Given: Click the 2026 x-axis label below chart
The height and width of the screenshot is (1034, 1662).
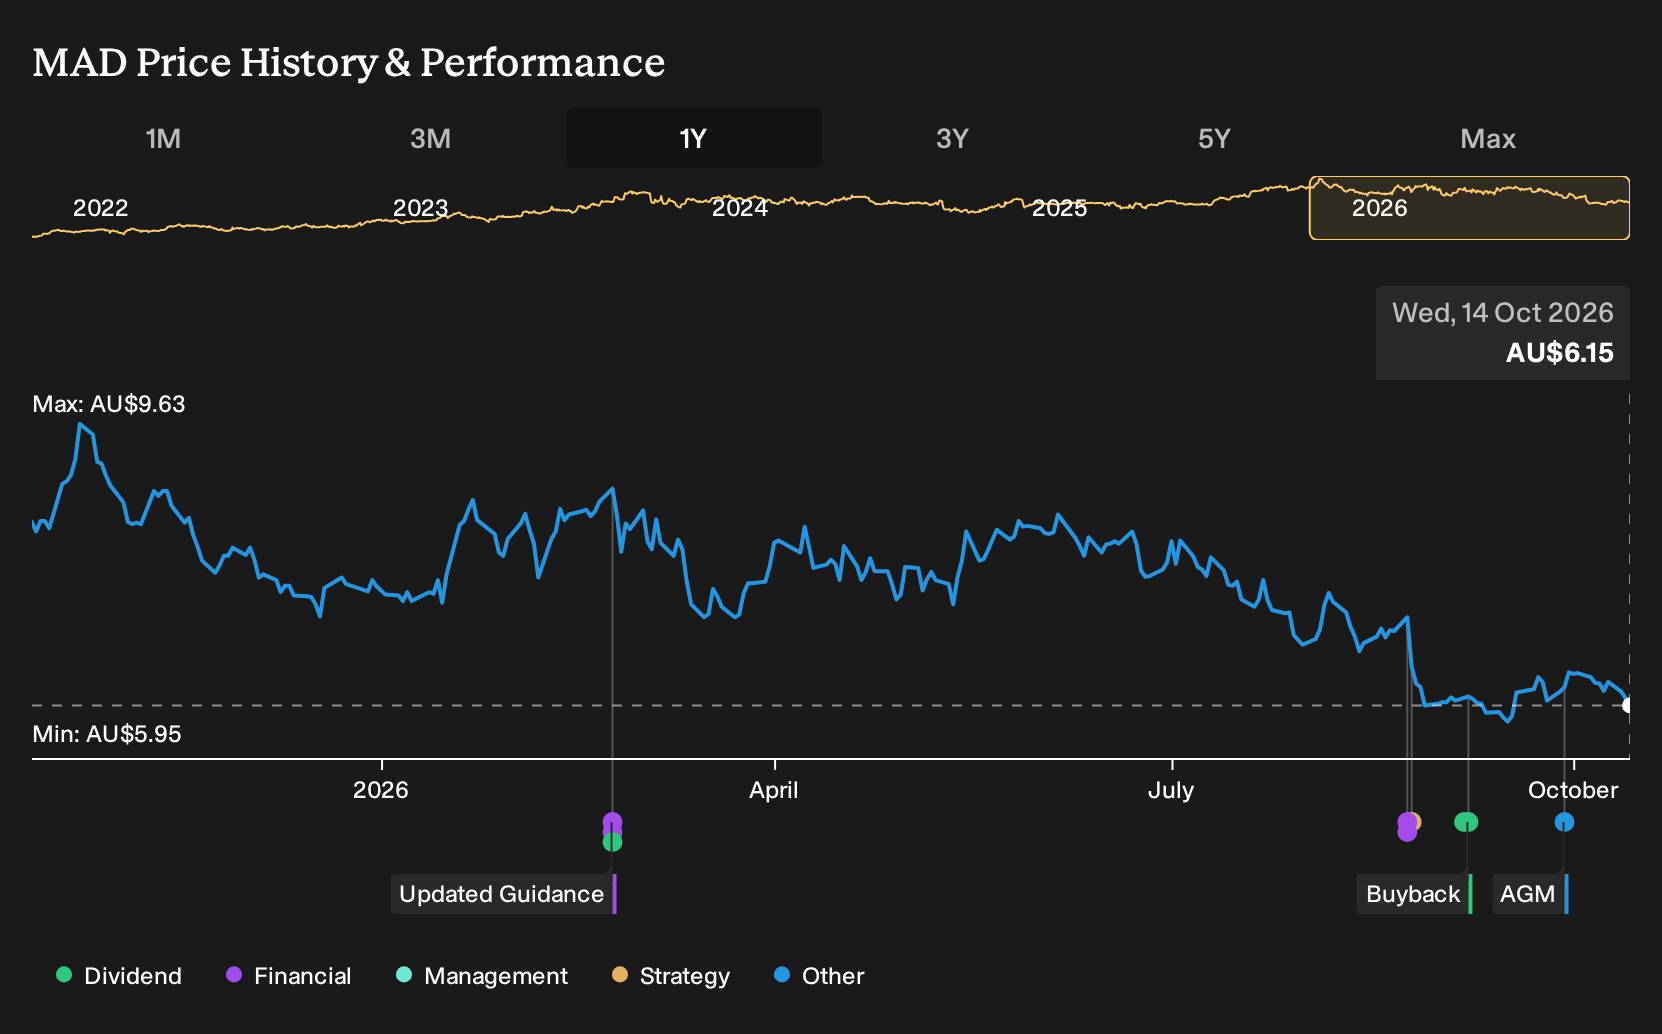Looking at the screenshot, I should click(381, 790).
